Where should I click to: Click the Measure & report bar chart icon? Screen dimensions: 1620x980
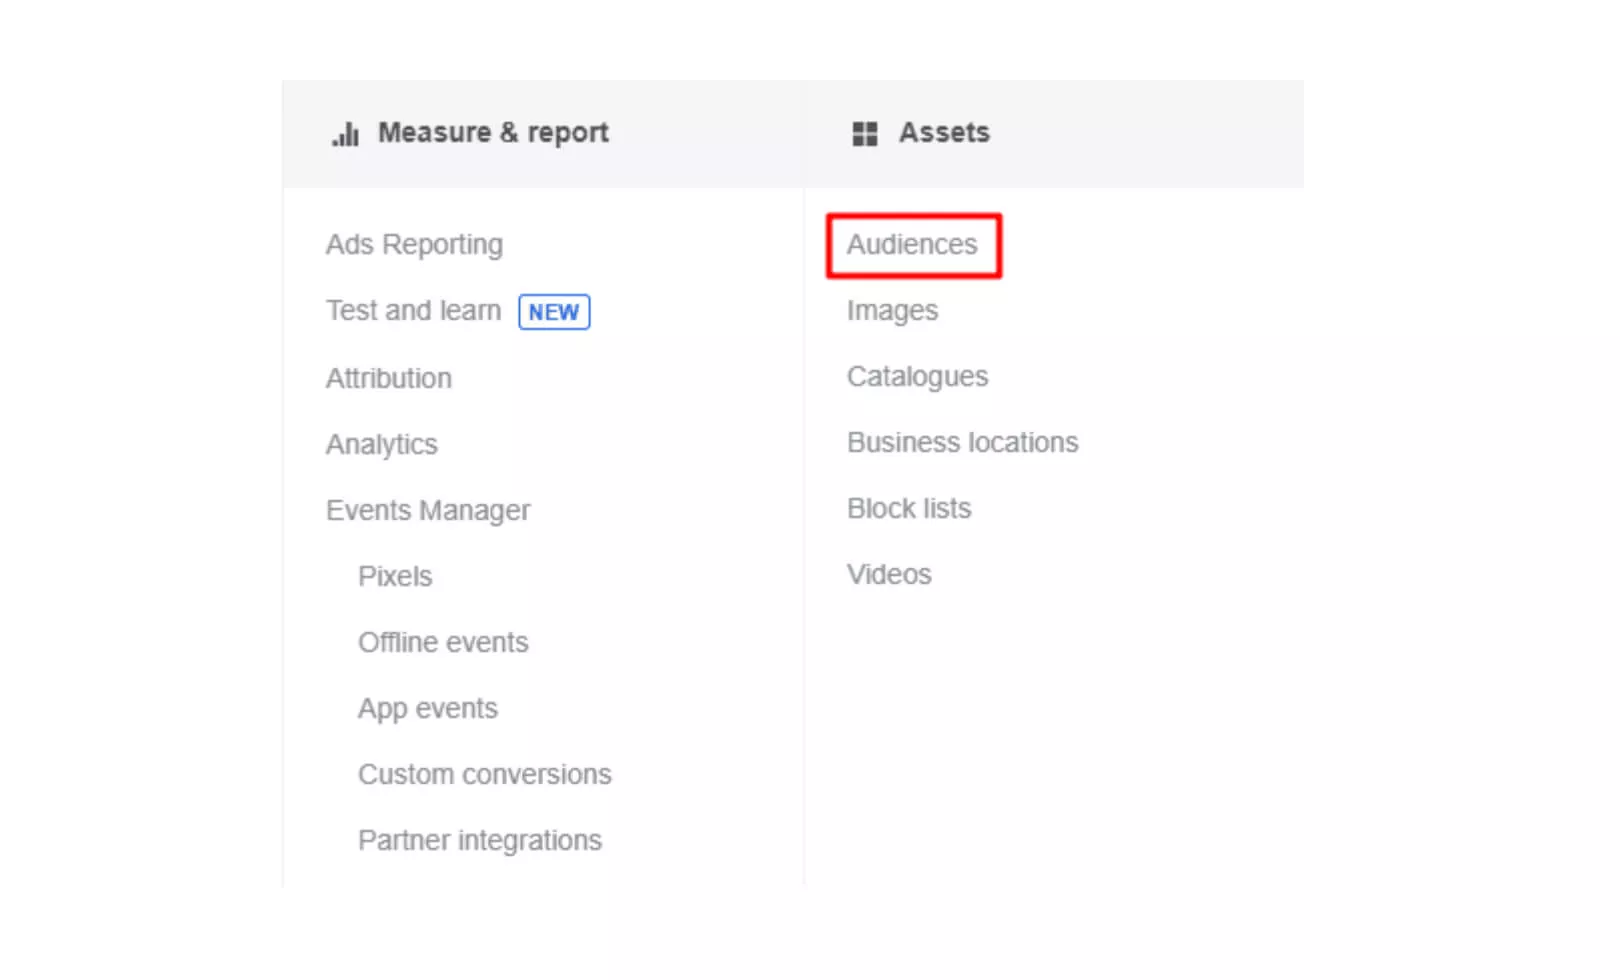pyautogui.click(x=346, y=134)
